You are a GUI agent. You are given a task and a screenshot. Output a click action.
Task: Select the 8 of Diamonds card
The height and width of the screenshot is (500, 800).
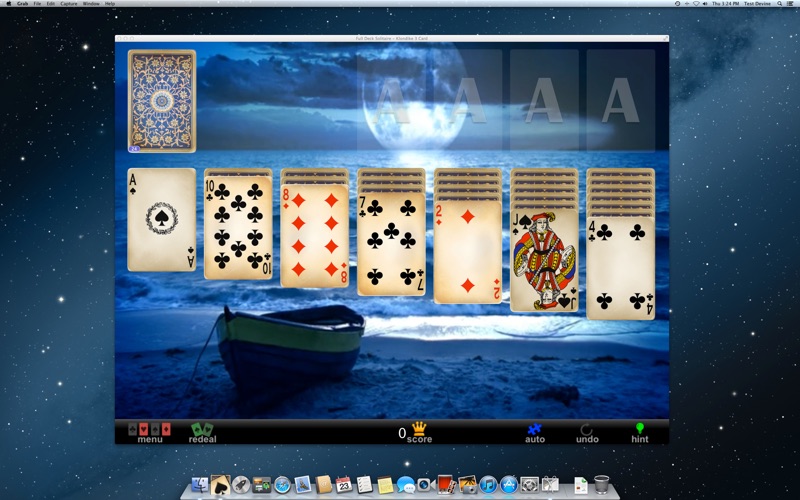coord(315,236)
